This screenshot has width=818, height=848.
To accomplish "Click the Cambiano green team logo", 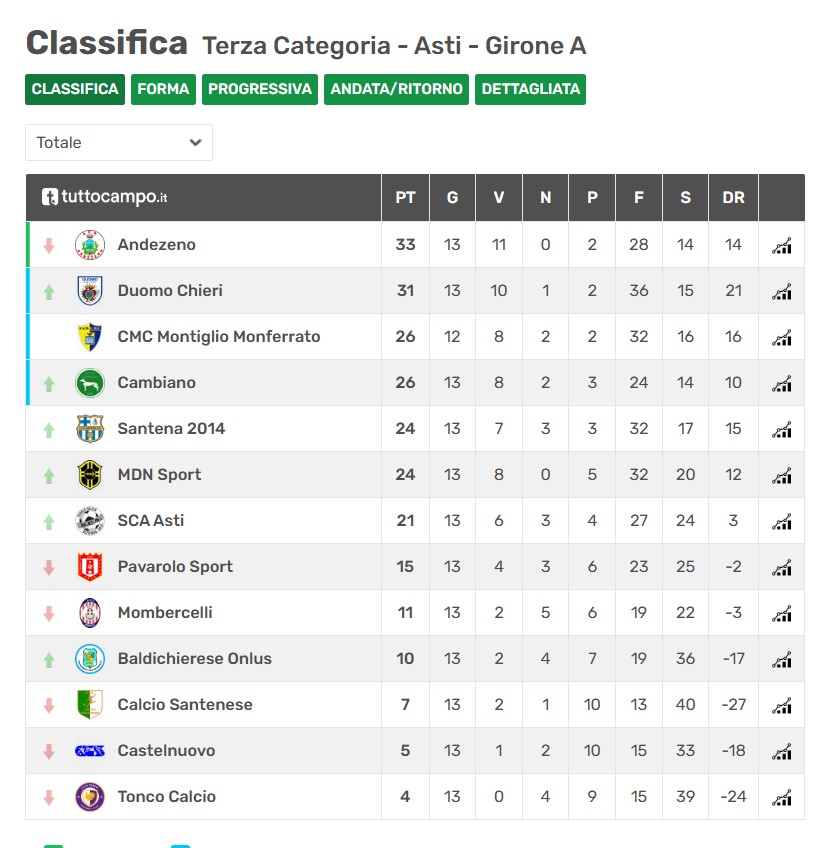I will 90,383.
